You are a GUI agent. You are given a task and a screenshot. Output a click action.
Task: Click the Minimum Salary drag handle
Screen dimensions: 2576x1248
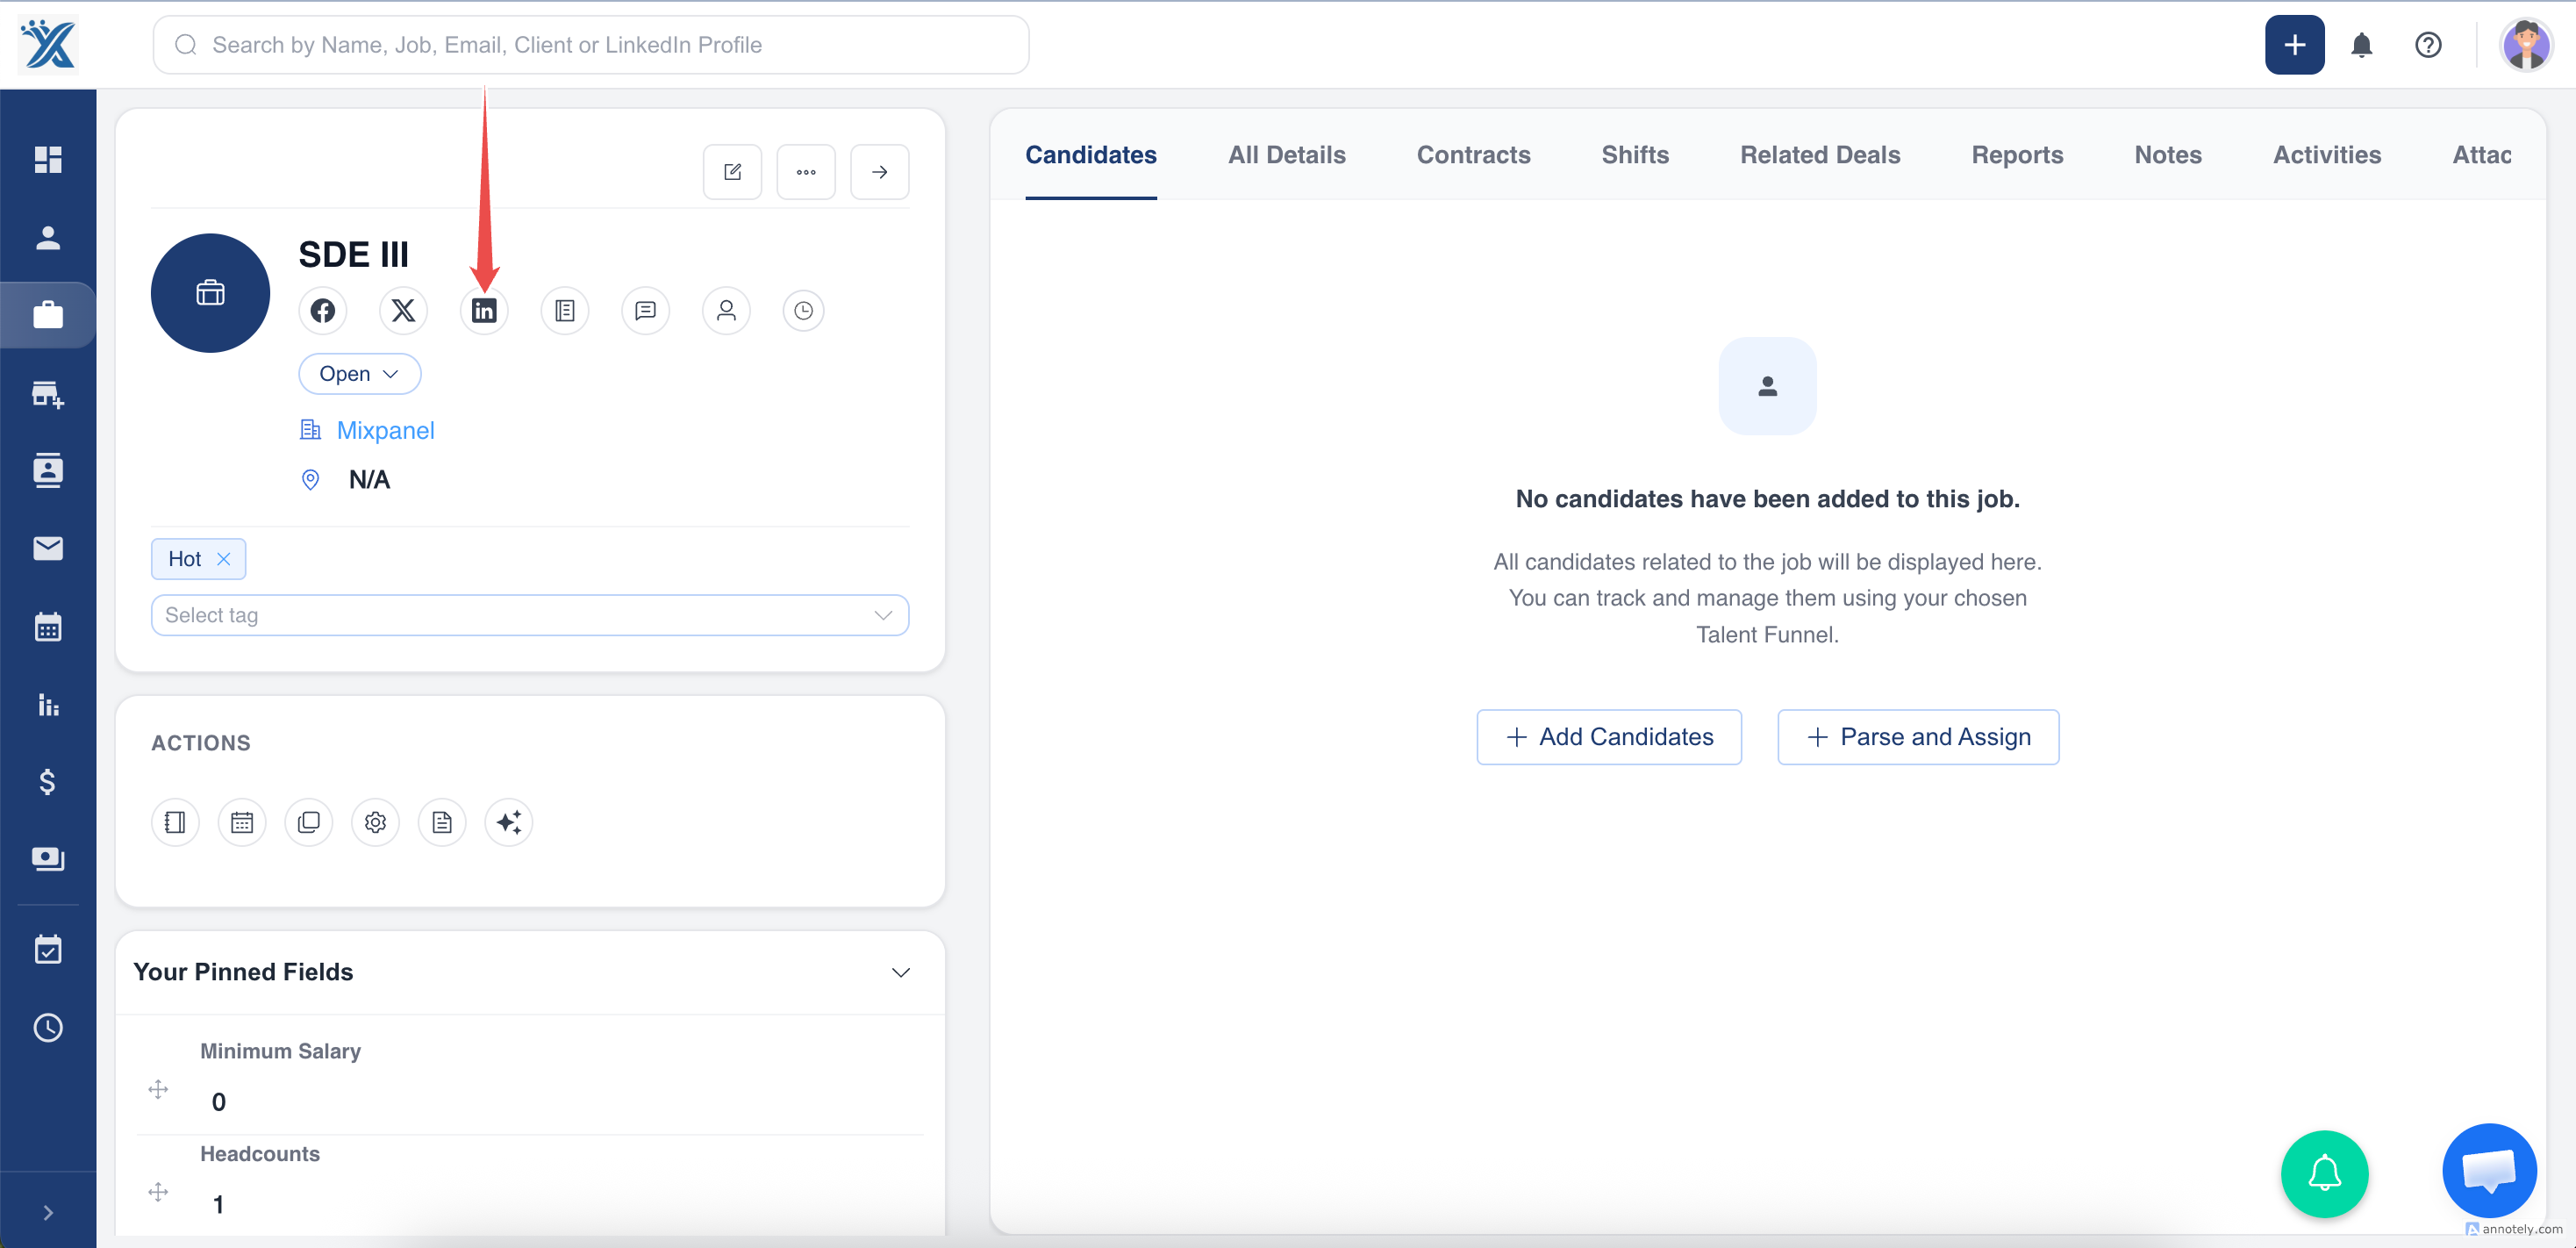158,1088
